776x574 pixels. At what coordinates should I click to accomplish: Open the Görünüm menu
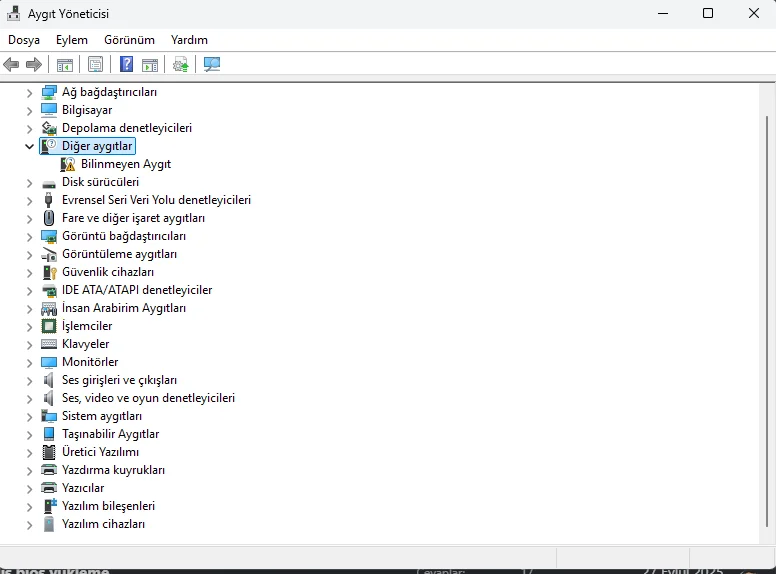tap(129, 40)
